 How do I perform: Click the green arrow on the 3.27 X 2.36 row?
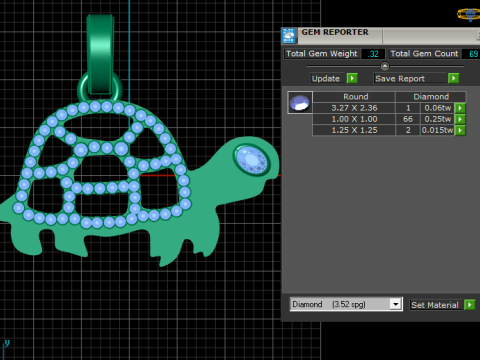460,108
